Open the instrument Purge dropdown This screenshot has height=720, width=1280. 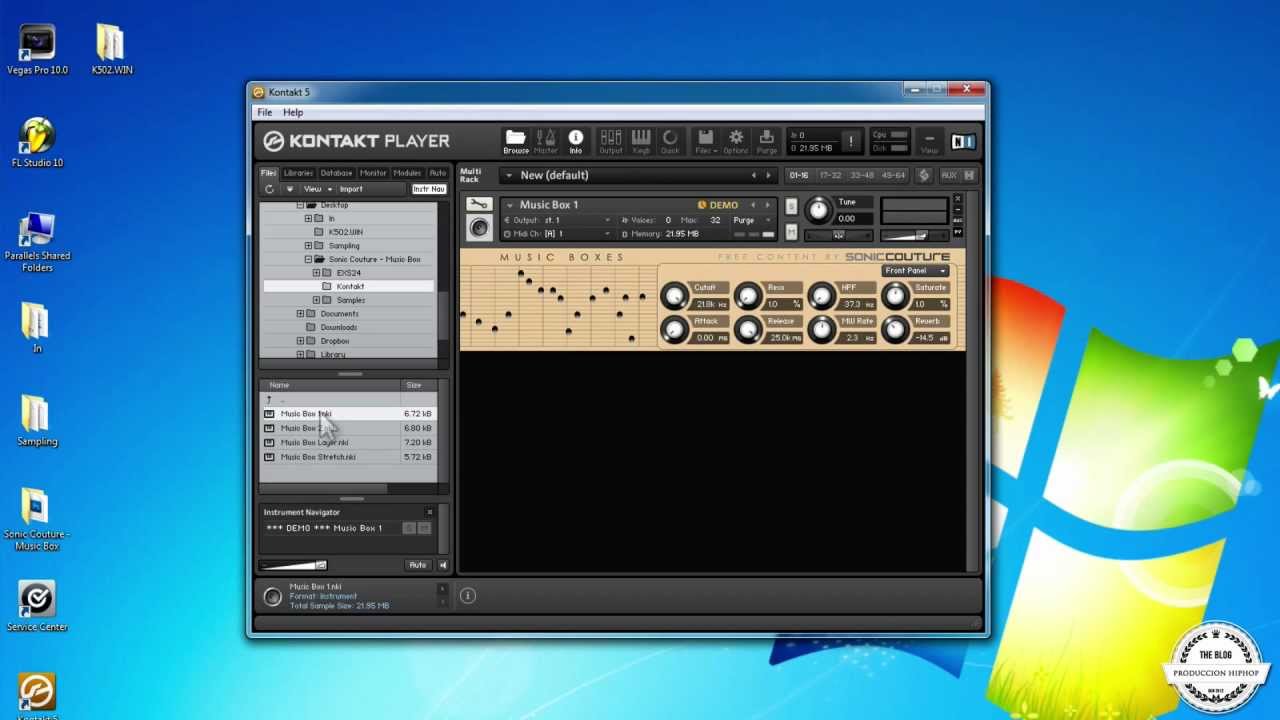[x=752, y=220]
